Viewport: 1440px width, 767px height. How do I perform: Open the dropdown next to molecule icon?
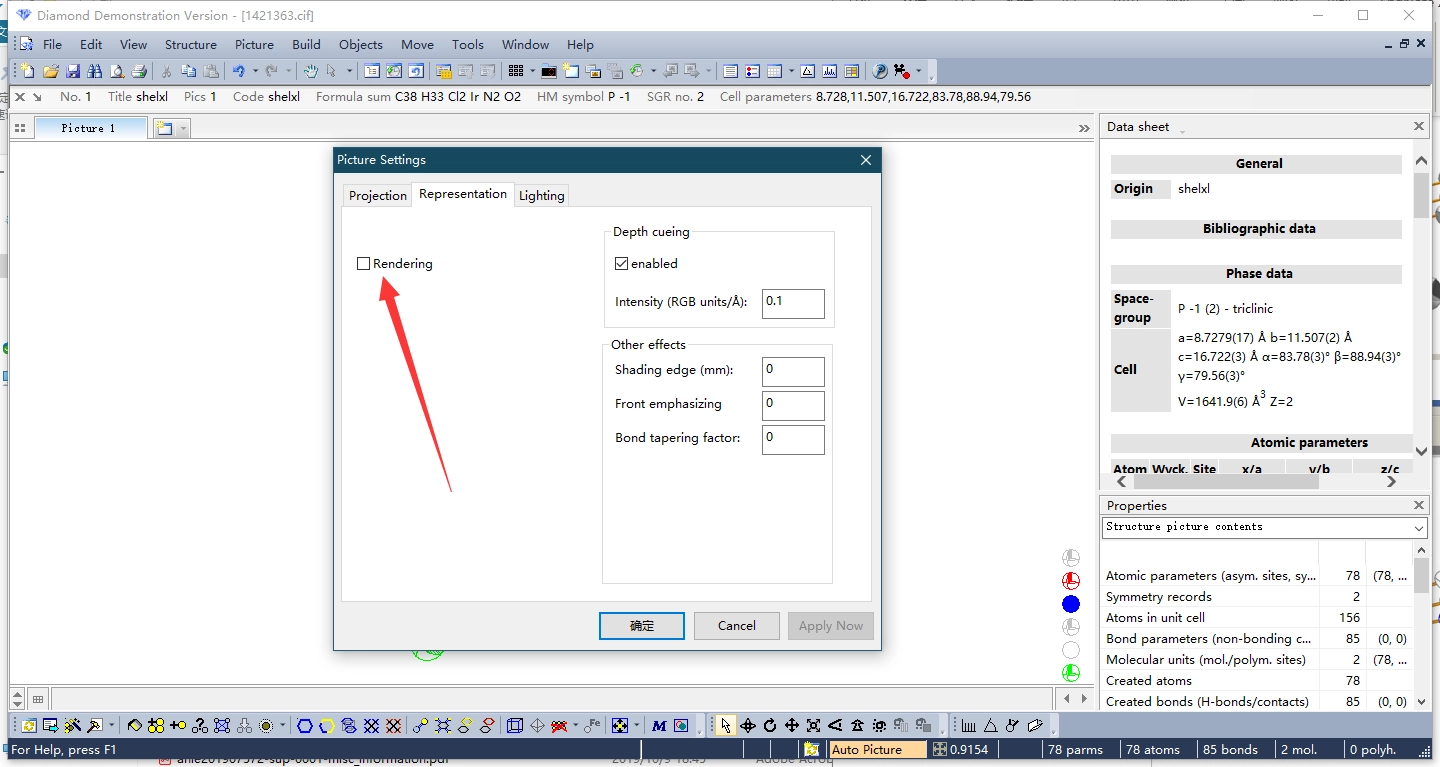pyautogui.click(x=918, y=71)
